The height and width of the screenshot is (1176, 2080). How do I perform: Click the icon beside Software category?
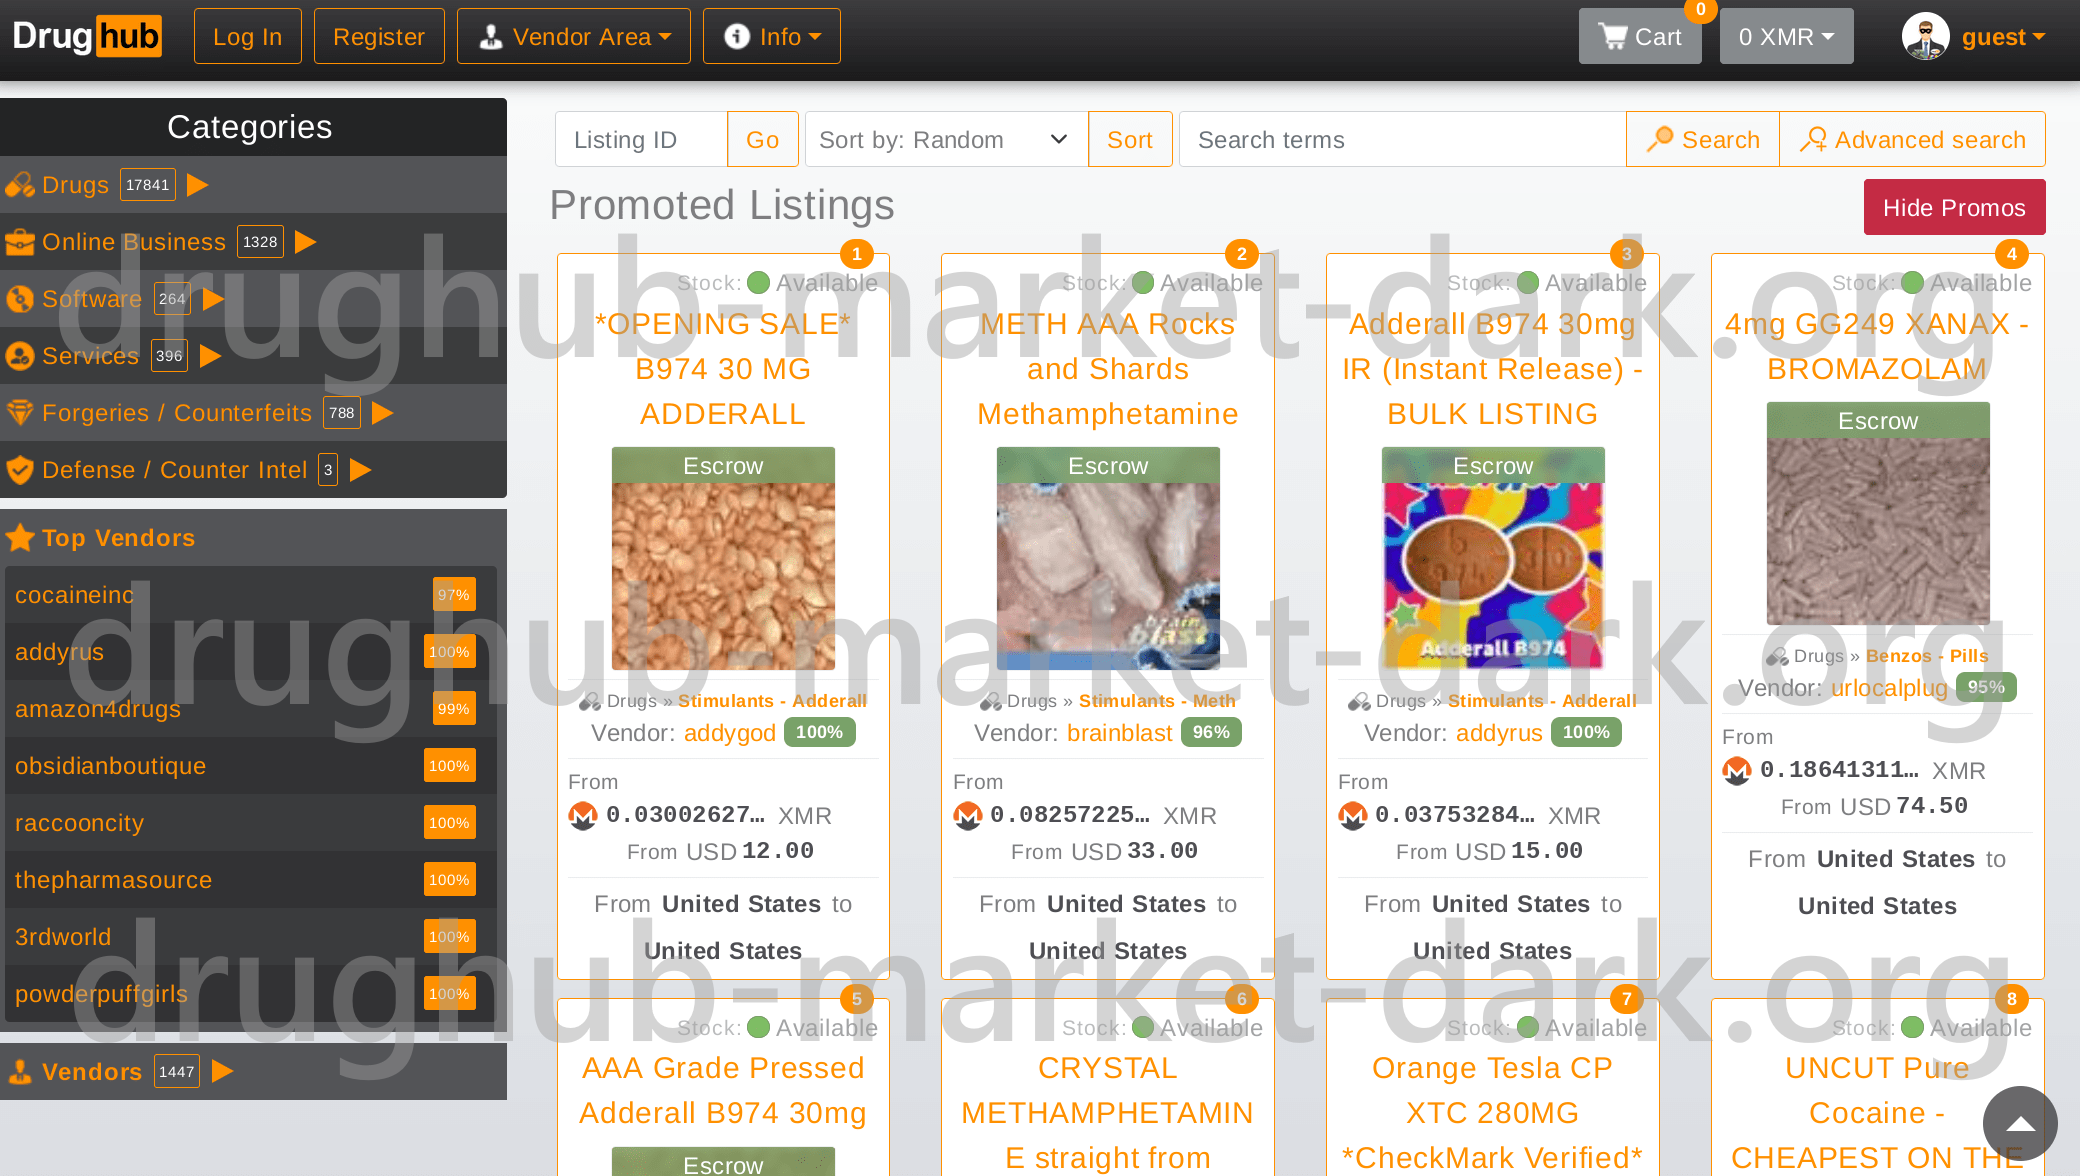point(20,299)
